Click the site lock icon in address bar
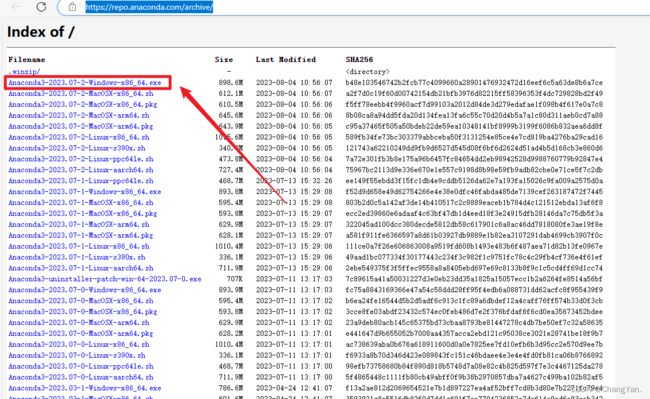This screenshot has height=399, width=650. tap(72, 7)
